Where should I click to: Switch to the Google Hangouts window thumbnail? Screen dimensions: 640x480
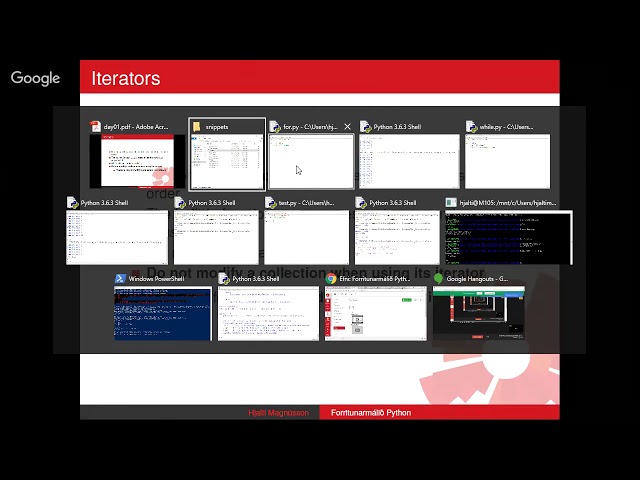(479, 313)
